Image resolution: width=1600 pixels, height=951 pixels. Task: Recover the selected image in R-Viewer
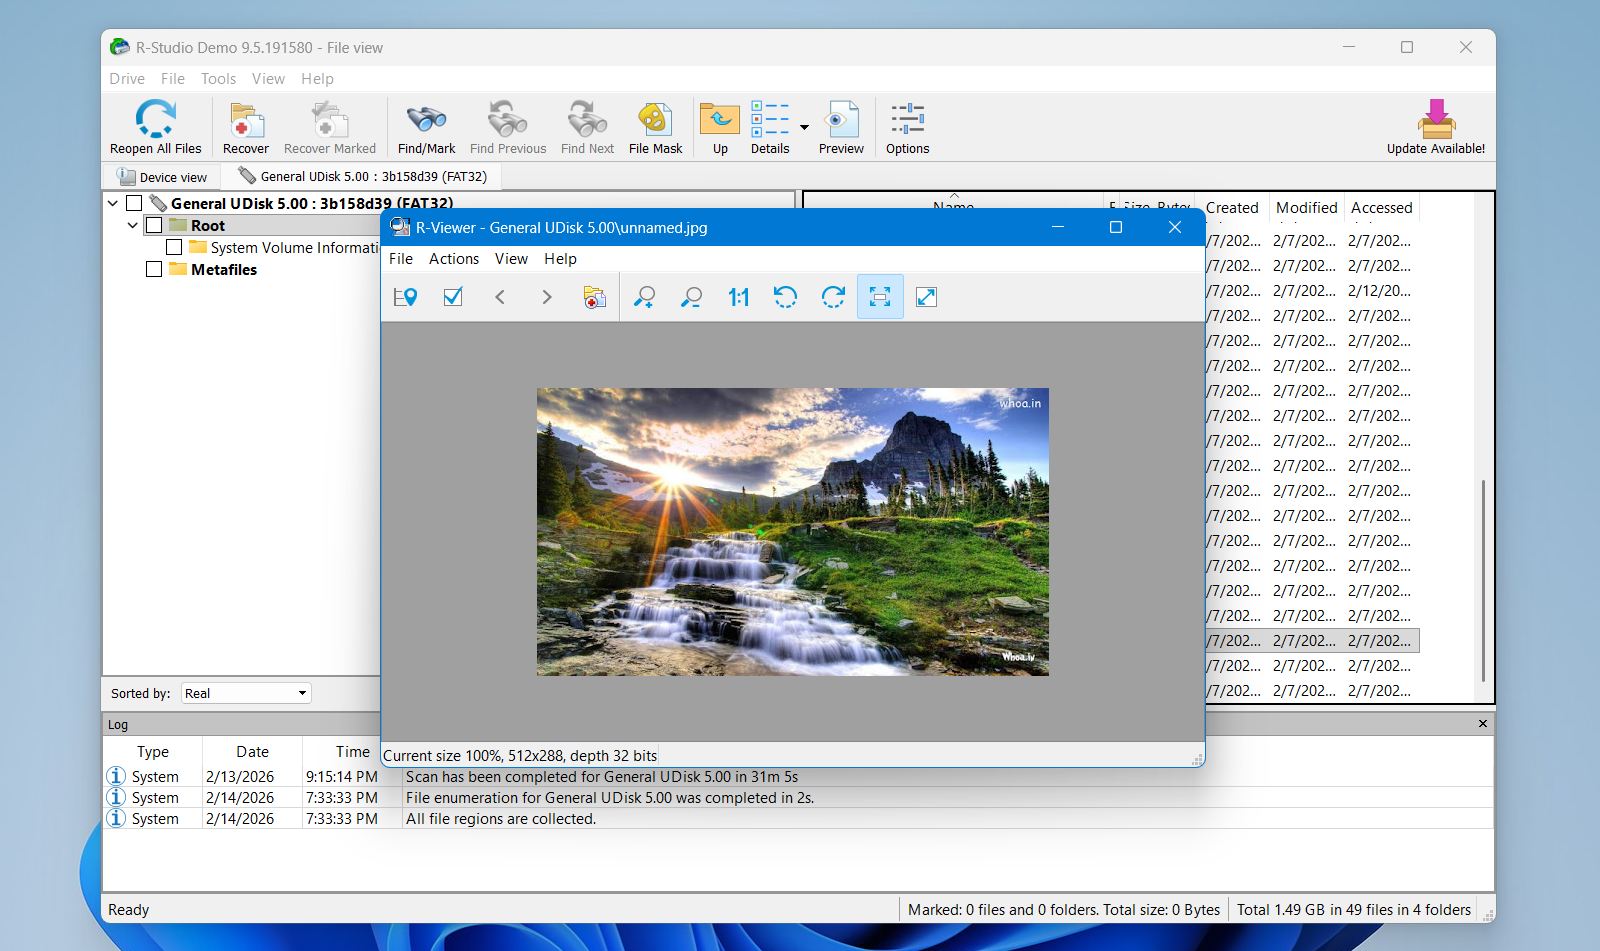[595, 296]
